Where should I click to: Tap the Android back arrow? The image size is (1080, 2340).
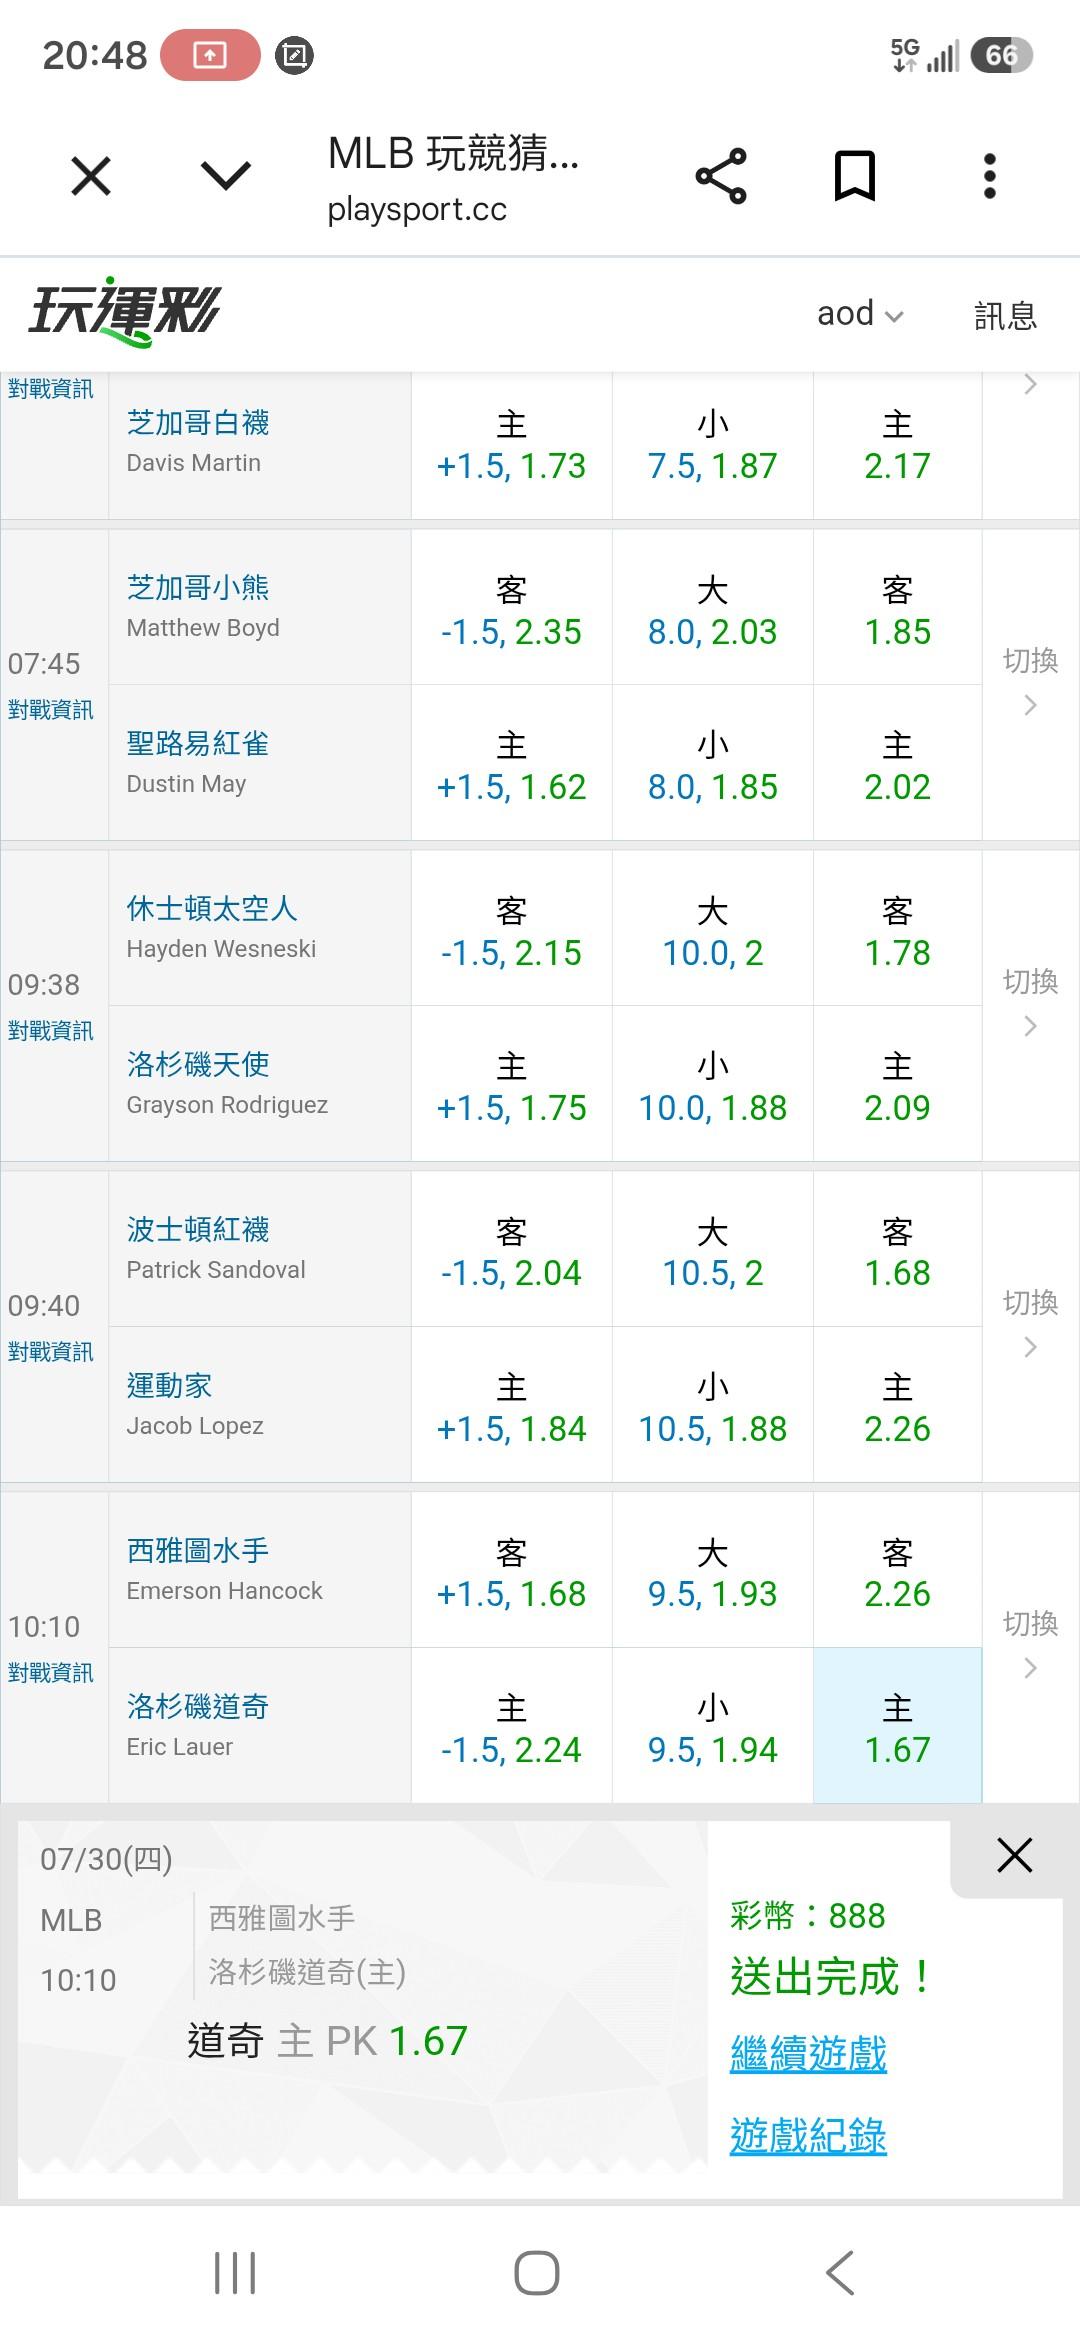(840, 2273)
